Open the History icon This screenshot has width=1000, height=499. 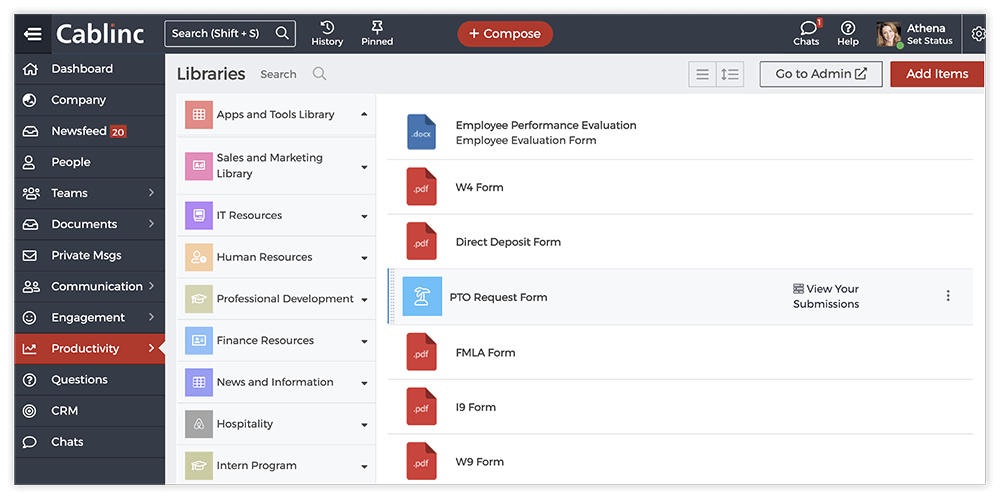point(327,33)
